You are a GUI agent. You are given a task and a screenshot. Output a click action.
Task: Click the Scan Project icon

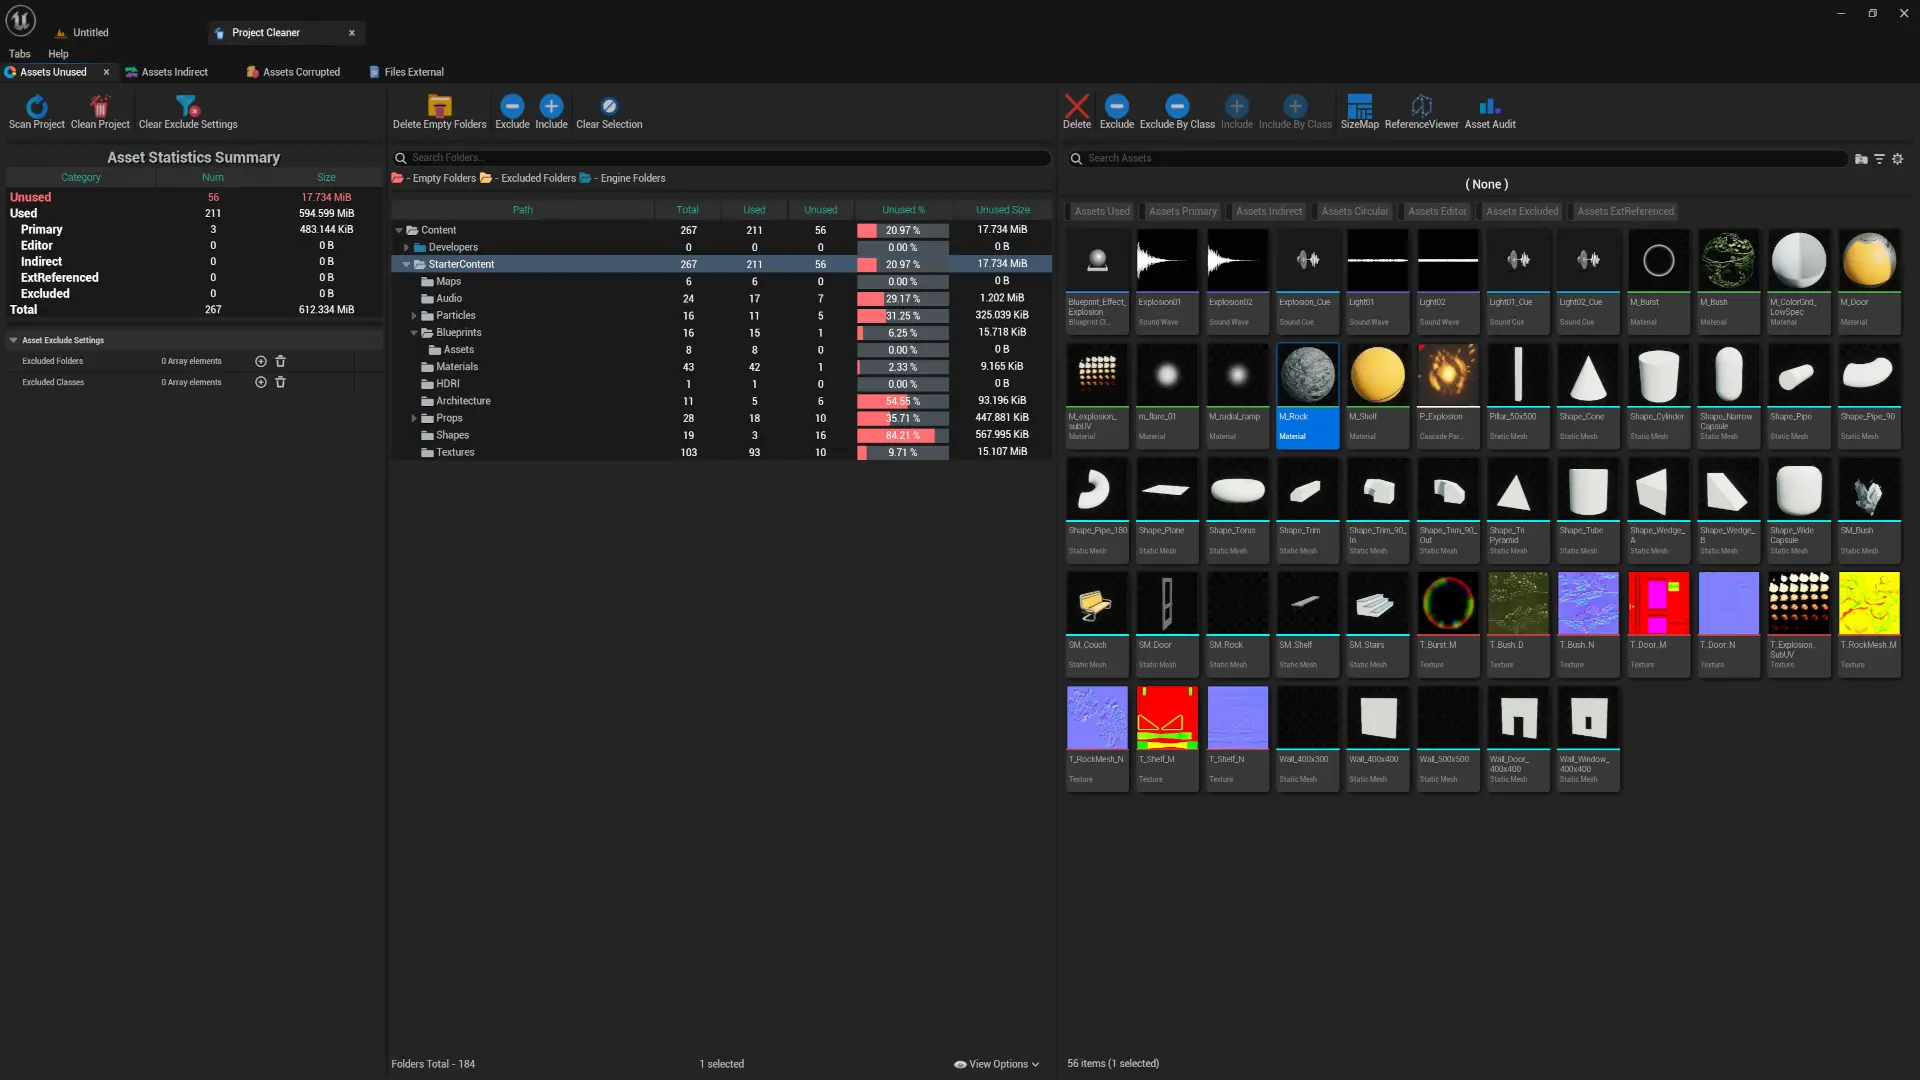click(37, 107)
